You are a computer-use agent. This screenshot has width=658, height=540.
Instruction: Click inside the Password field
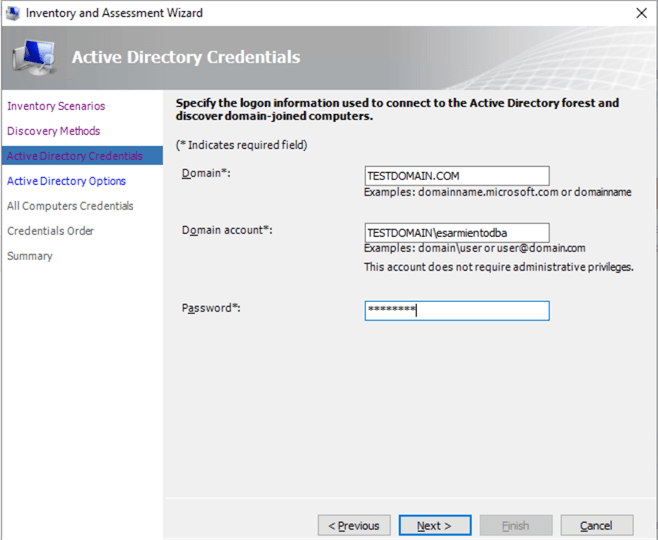tap(457, 311)
